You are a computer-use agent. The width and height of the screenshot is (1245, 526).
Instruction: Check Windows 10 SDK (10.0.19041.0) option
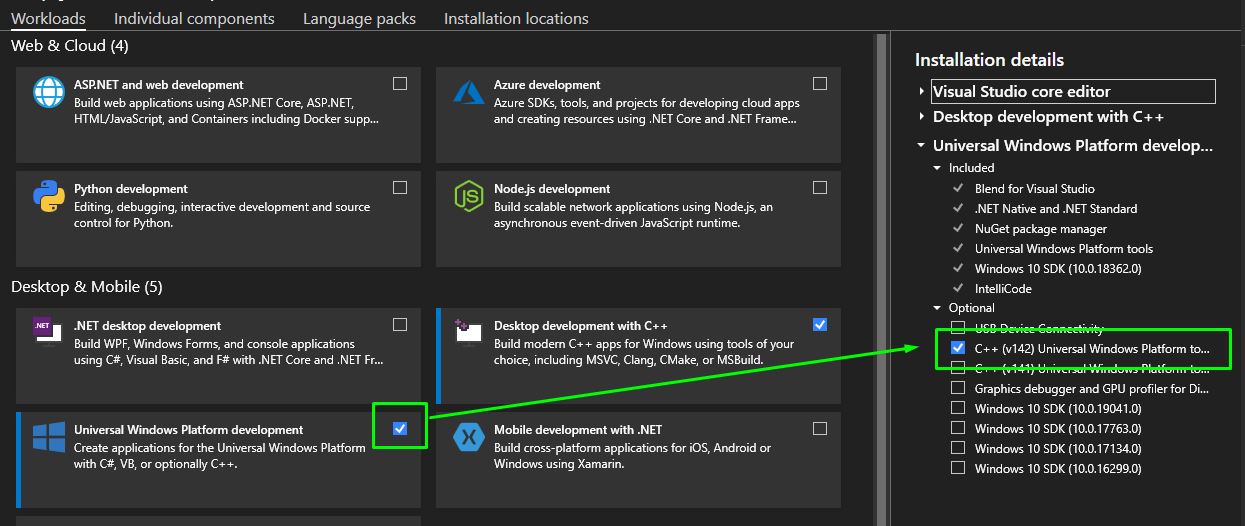(x=958, y=408)
